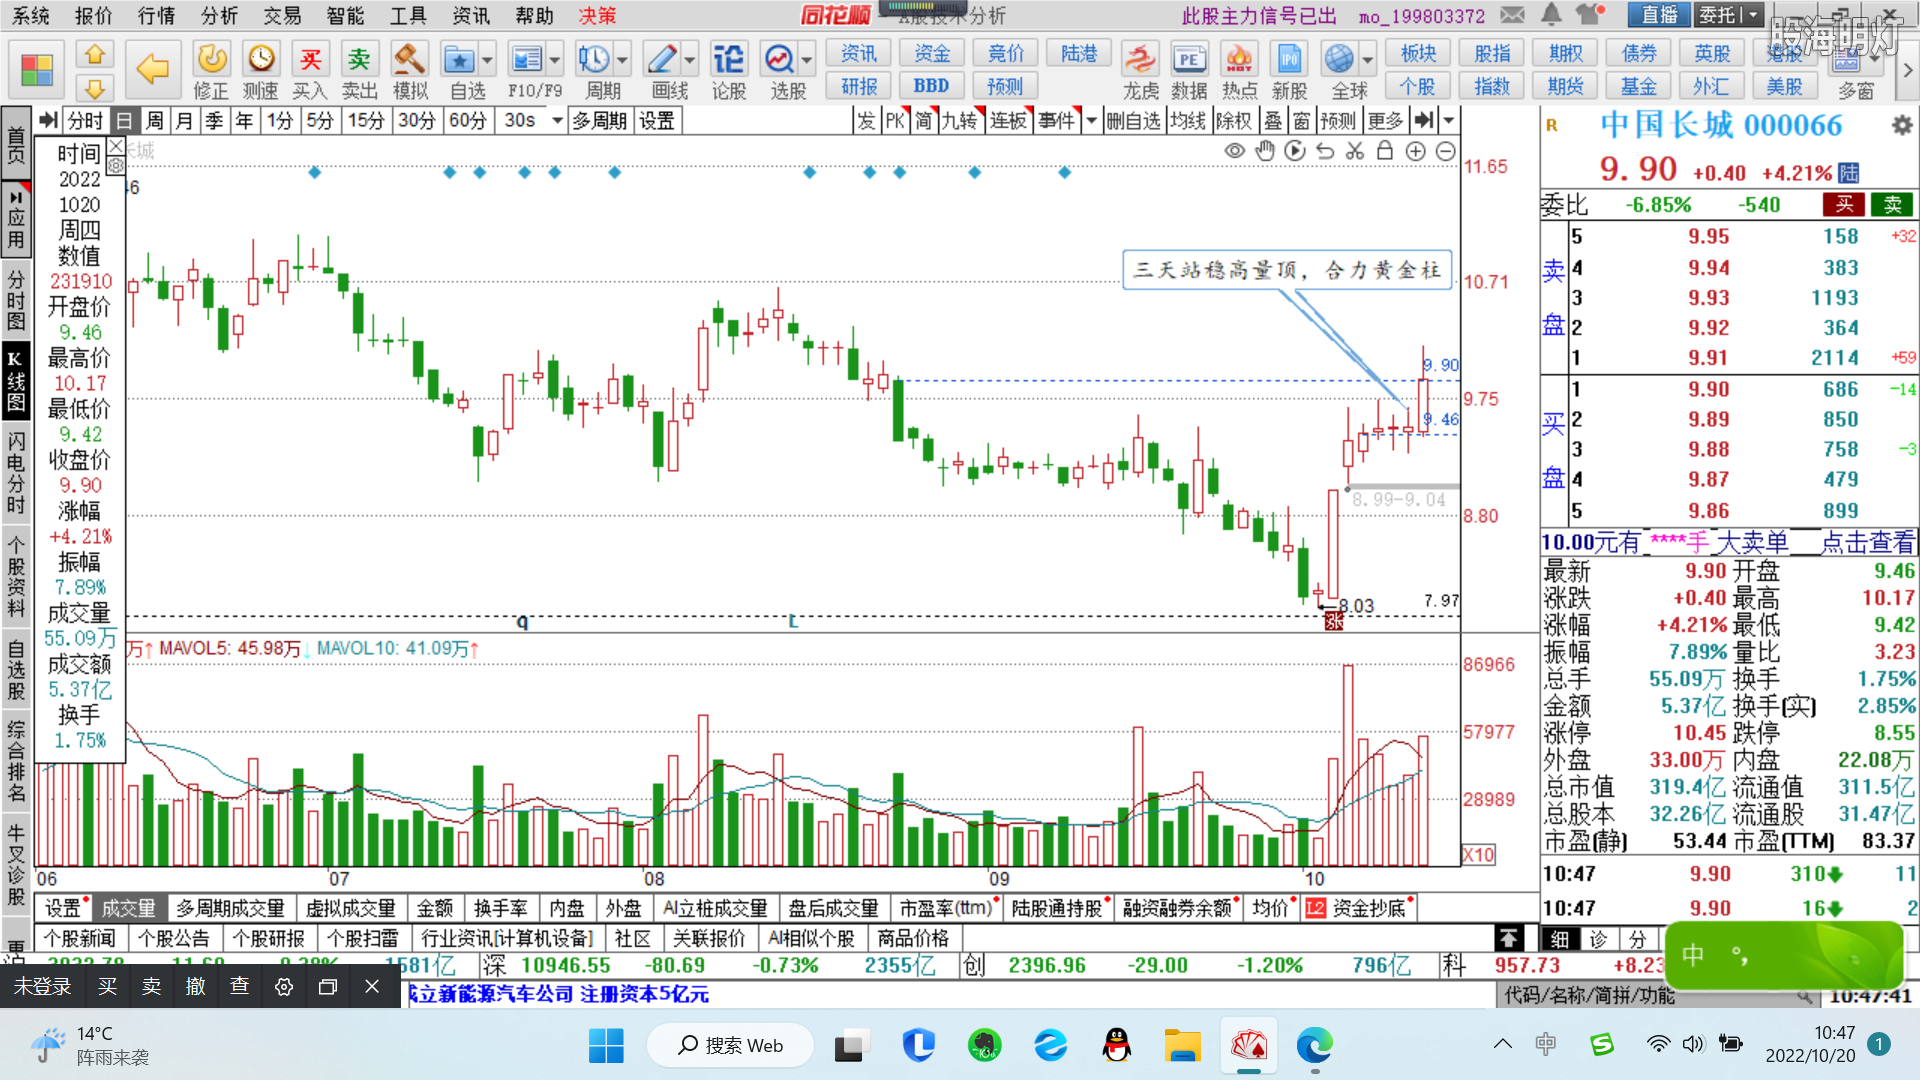
Task: Select the hand pan tool on chart
Action: coord(1265,151)
